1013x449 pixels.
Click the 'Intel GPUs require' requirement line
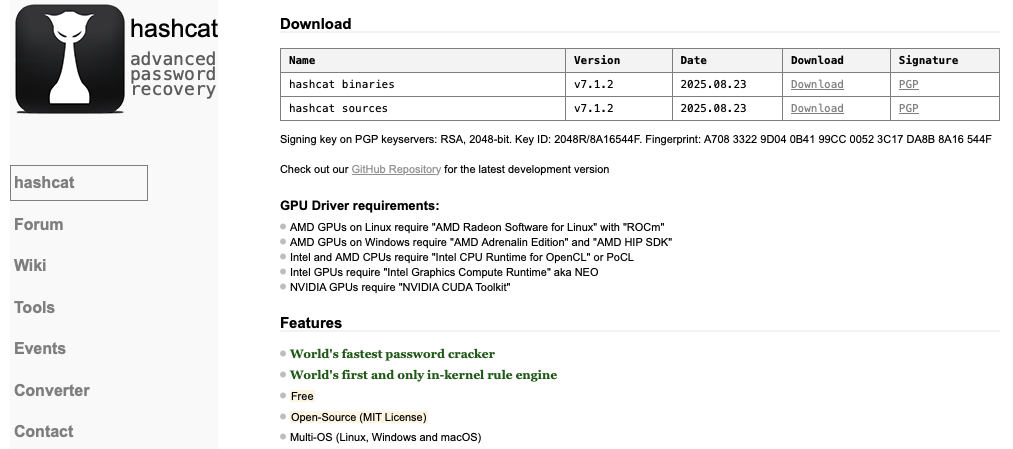[x=444, y=272]
